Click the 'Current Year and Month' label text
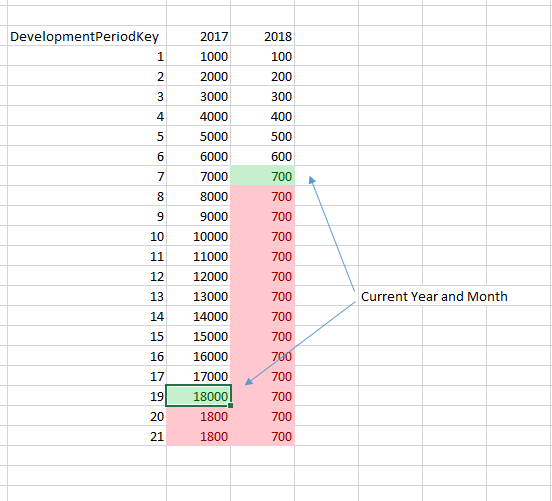Screen dimensions: 552x501 (x=434, y=296)
